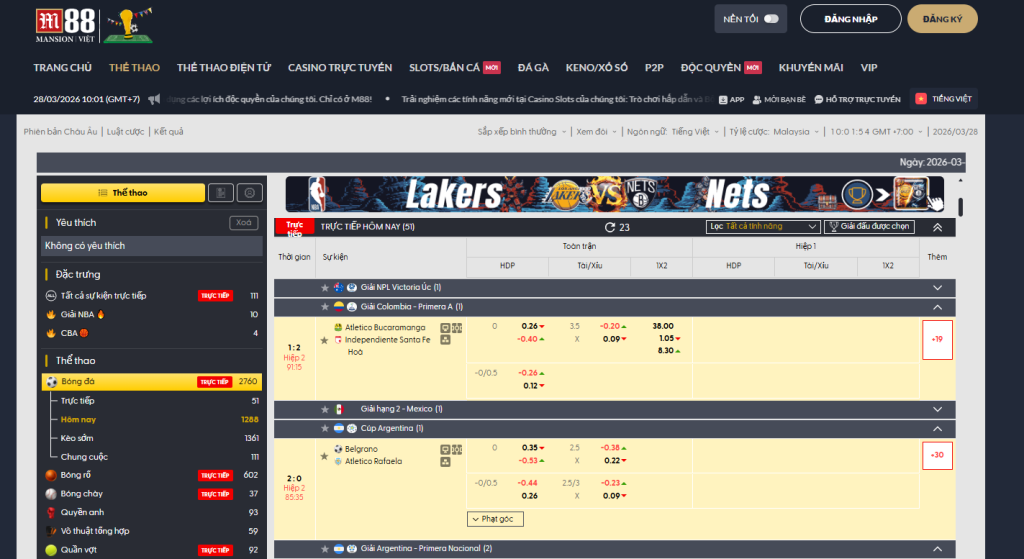Viewport: 1024px width, 559px height.
Task: Open Hỗ trợ trực tuyến live chat
Action: (x=857, y=99)
